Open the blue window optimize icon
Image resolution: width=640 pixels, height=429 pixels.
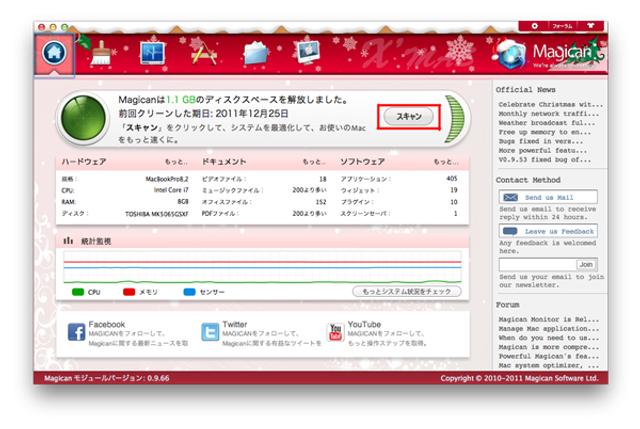pyautogui.click(x=152, y=55)
